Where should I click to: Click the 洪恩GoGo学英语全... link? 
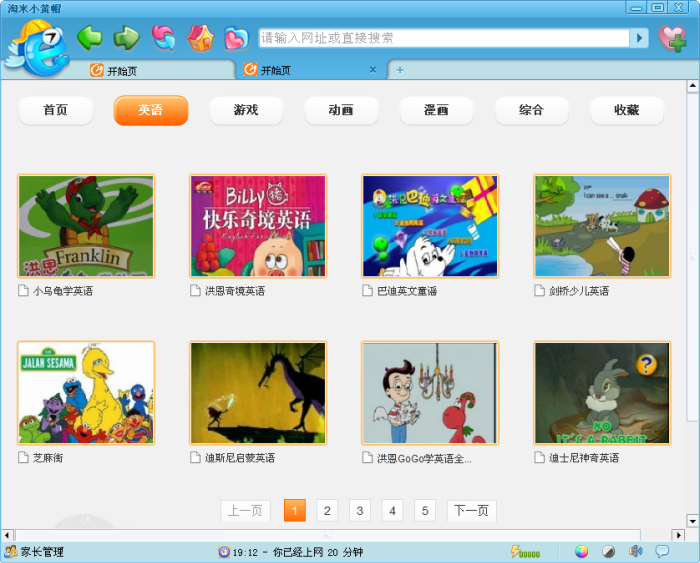coord(424,458)
